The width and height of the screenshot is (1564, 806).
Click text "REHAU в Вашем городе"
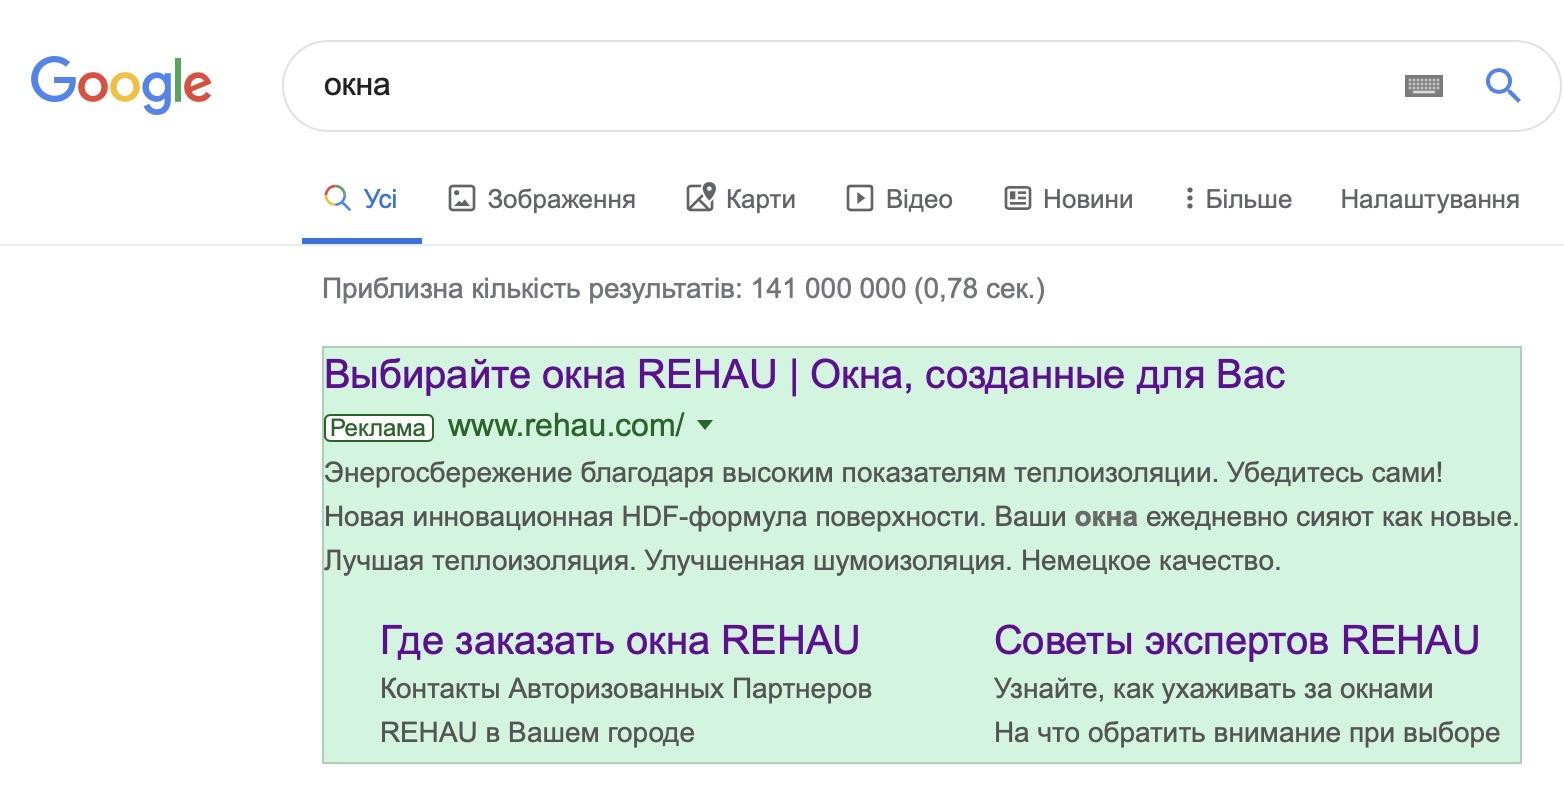pos(537,733)
